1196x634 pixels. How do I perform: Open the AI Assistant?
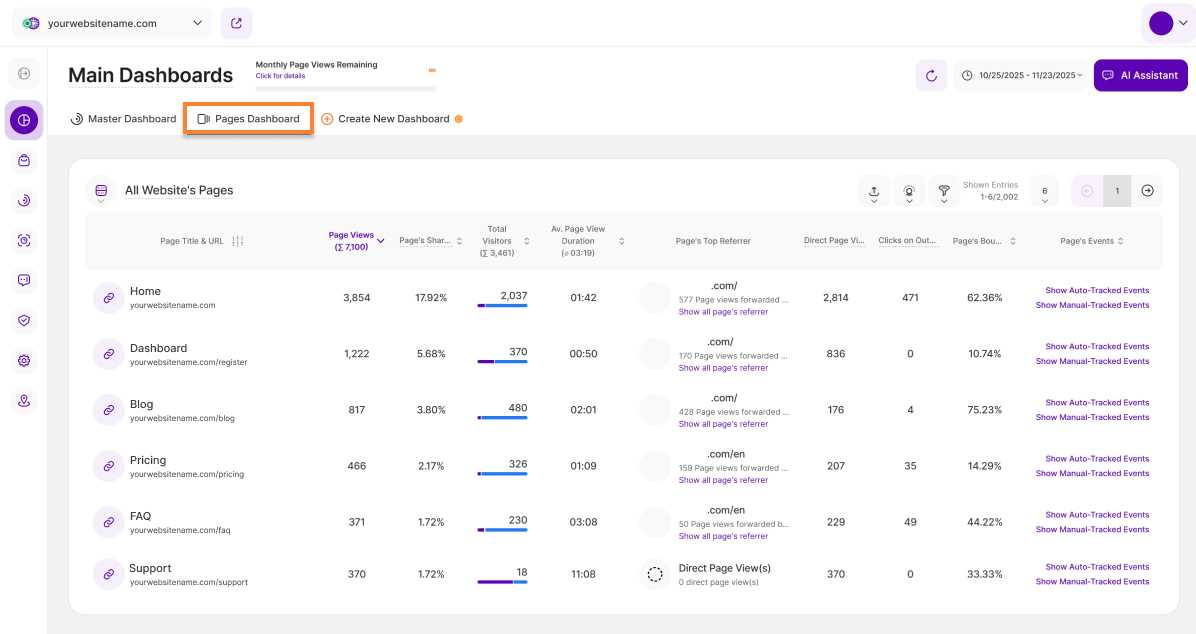[1140, 75]
